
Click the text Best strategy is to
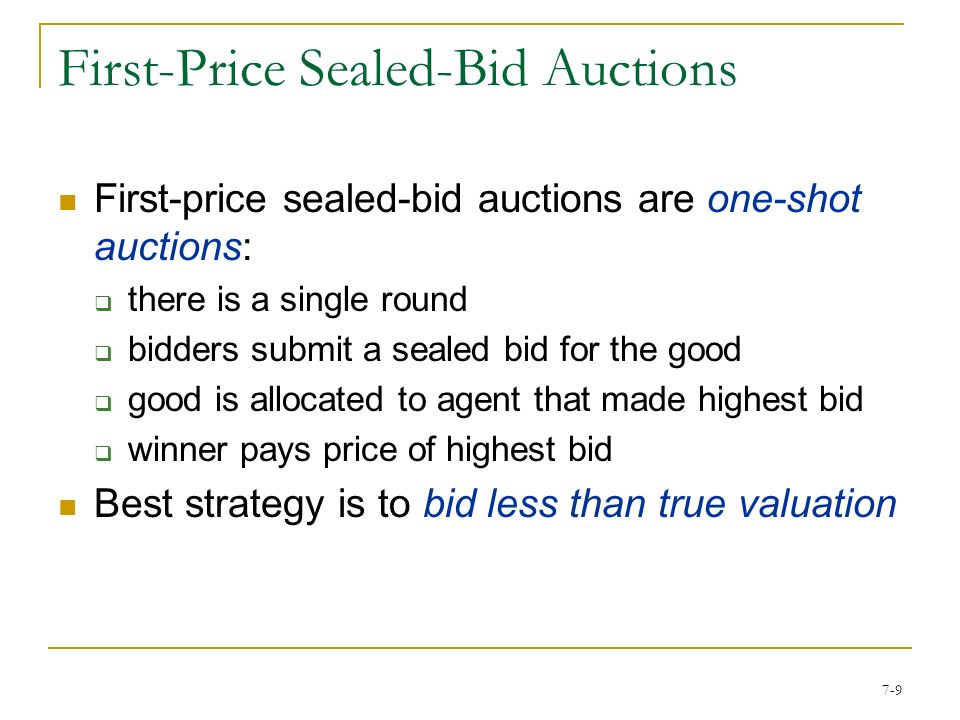point(252,505)
